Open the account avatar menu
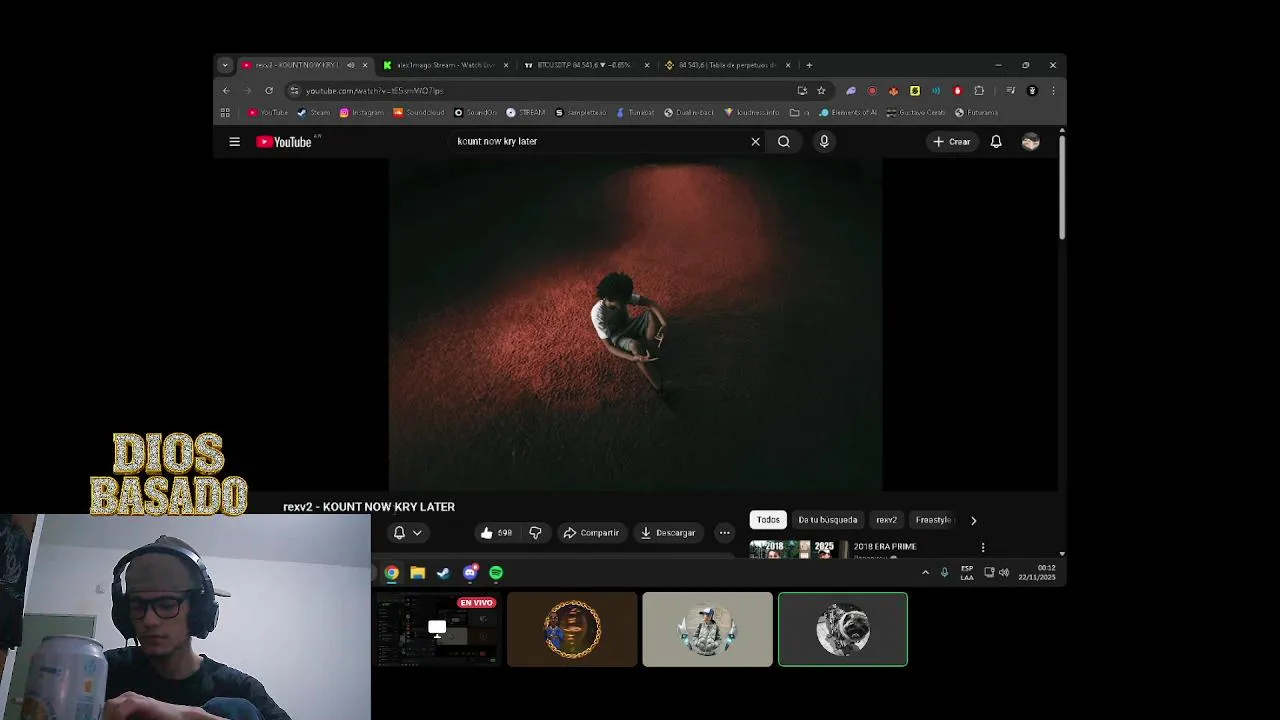1280x720 pixels. point(1031,142)
